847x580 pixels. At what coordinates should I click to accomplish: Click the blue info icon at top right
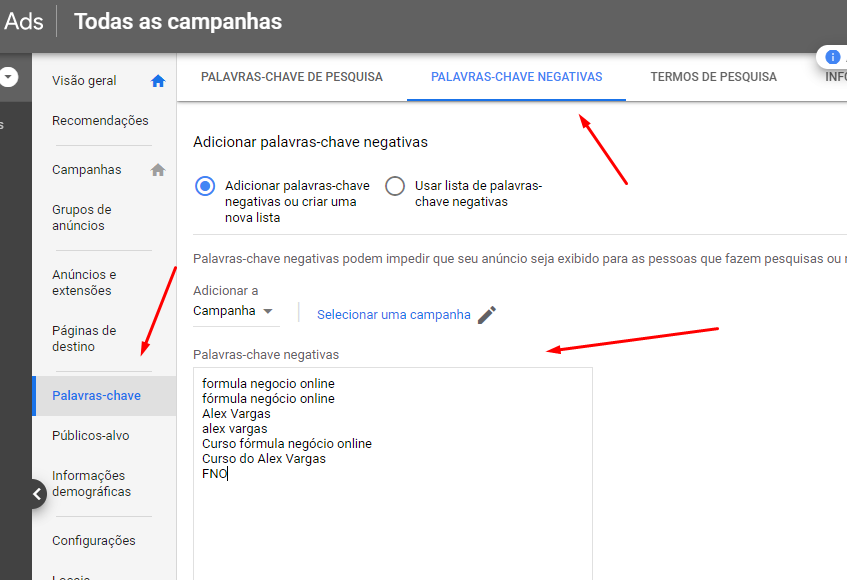pyautogui.click(x=832, y=57)
